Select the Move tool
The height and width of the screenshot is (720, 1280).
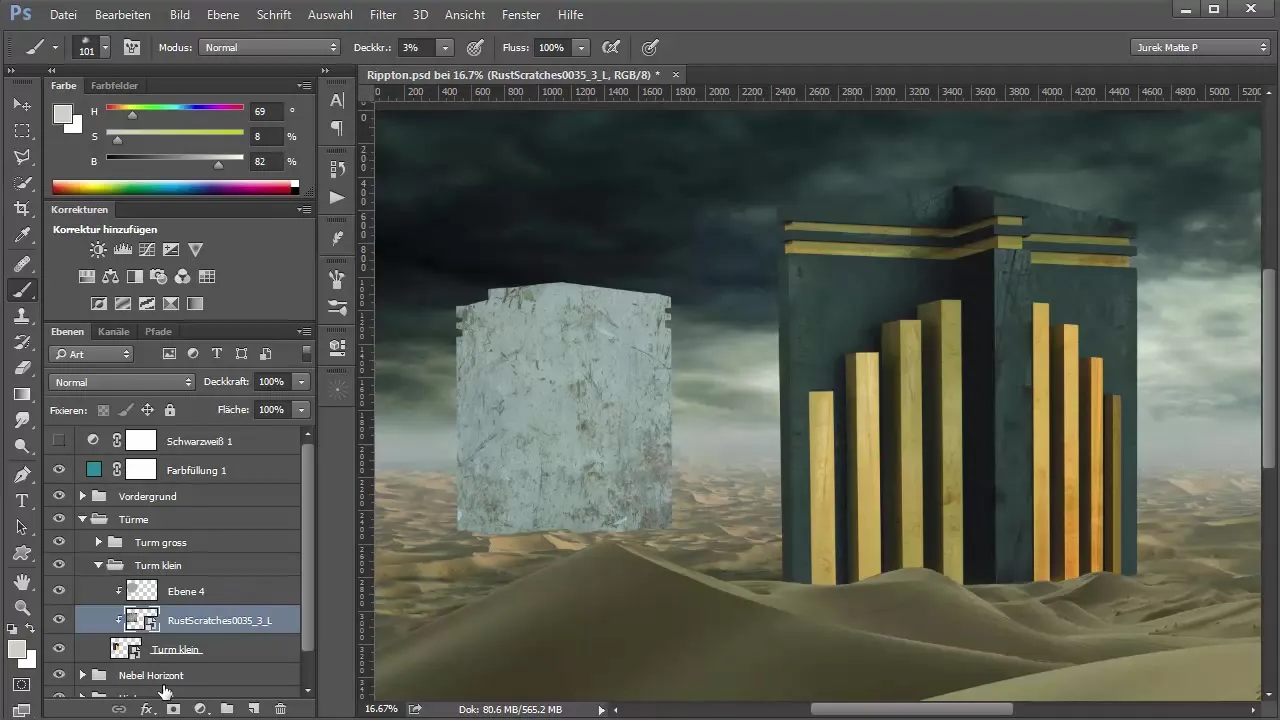(x=22, y=104)
